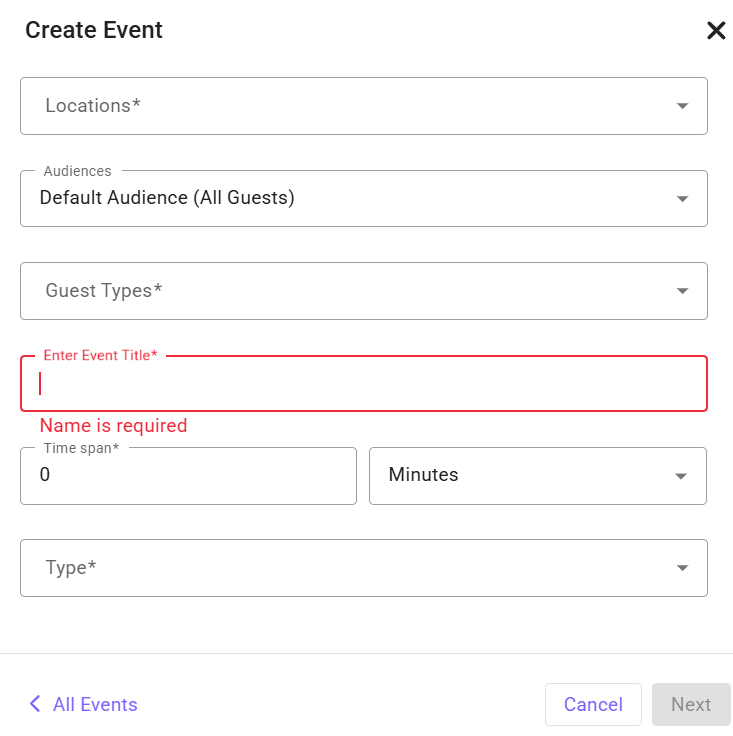
Task: Click the Locations dropdown arrow icon
Action: (x=682, y=106)
